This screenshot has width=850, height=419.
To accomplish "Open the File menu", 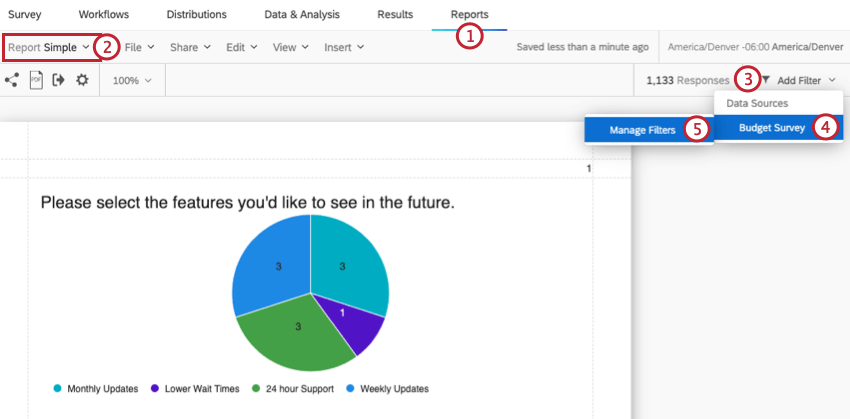I will [x=139, y=47].
